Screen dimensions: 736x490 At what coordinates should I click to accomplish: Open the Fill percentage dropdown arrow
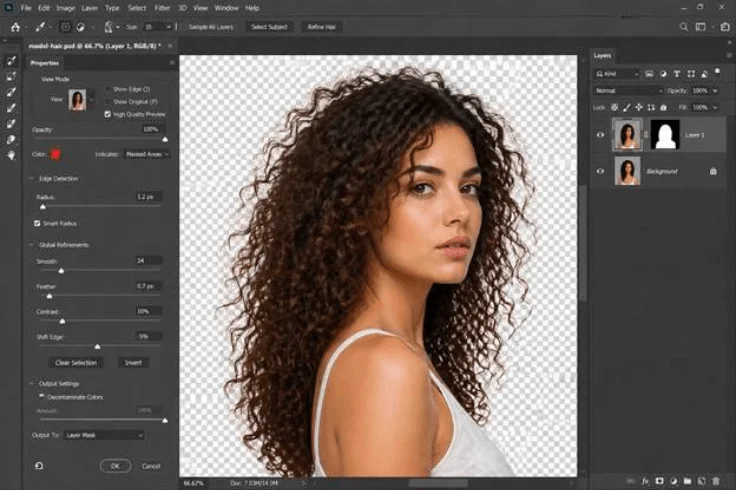pyautogui.click(x=715, y=107)
